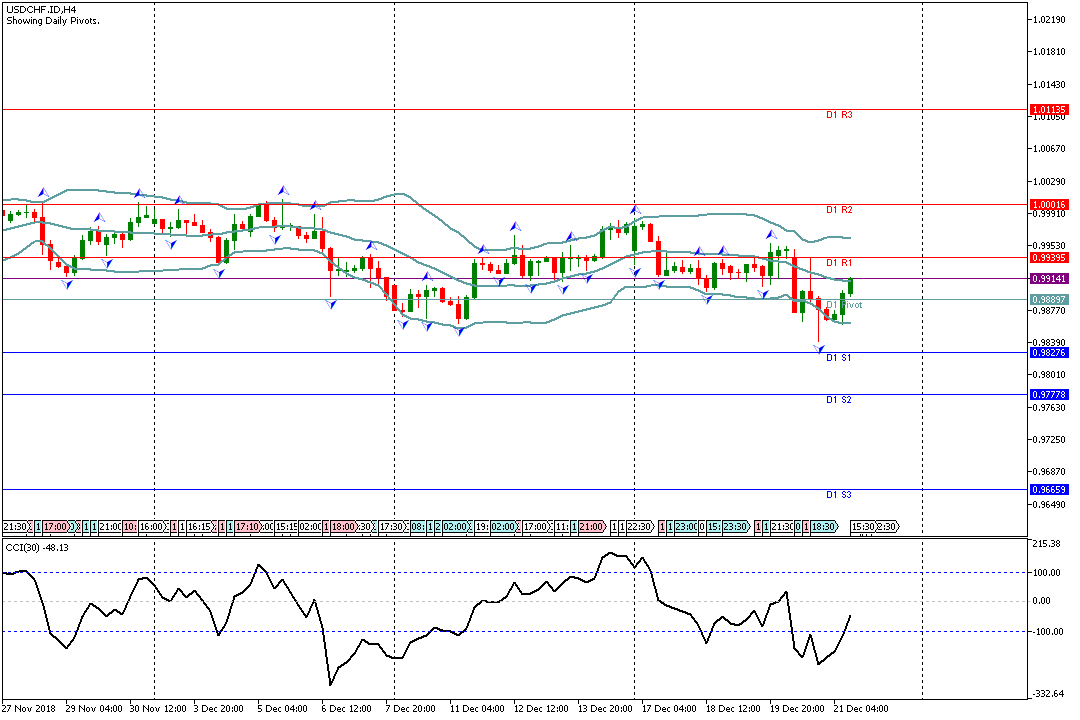Click the USDCHF.ID,H4 chart title
Viewport: 1080px width, 720px height.
[42, 9]
